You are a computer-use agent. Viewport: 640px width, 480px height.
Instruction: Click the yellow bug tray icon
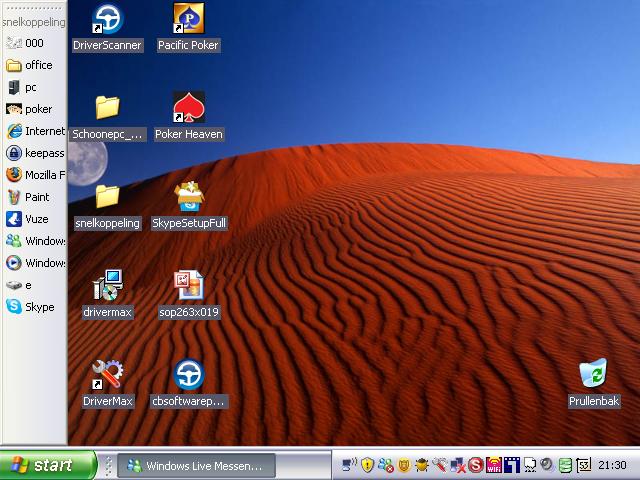[422, 464]
